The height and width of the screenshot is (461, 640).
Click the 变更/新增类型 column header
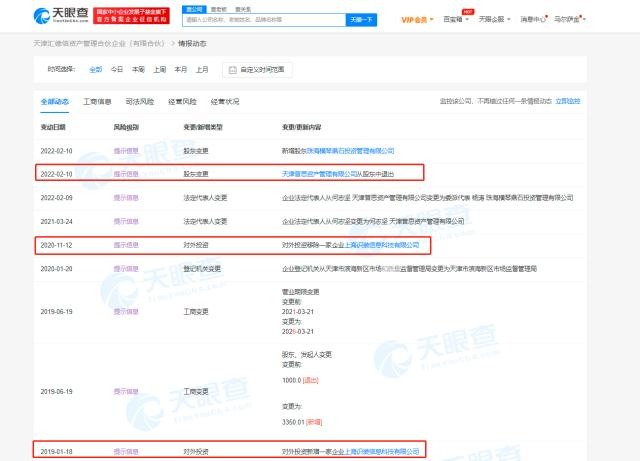click(203, 127)
